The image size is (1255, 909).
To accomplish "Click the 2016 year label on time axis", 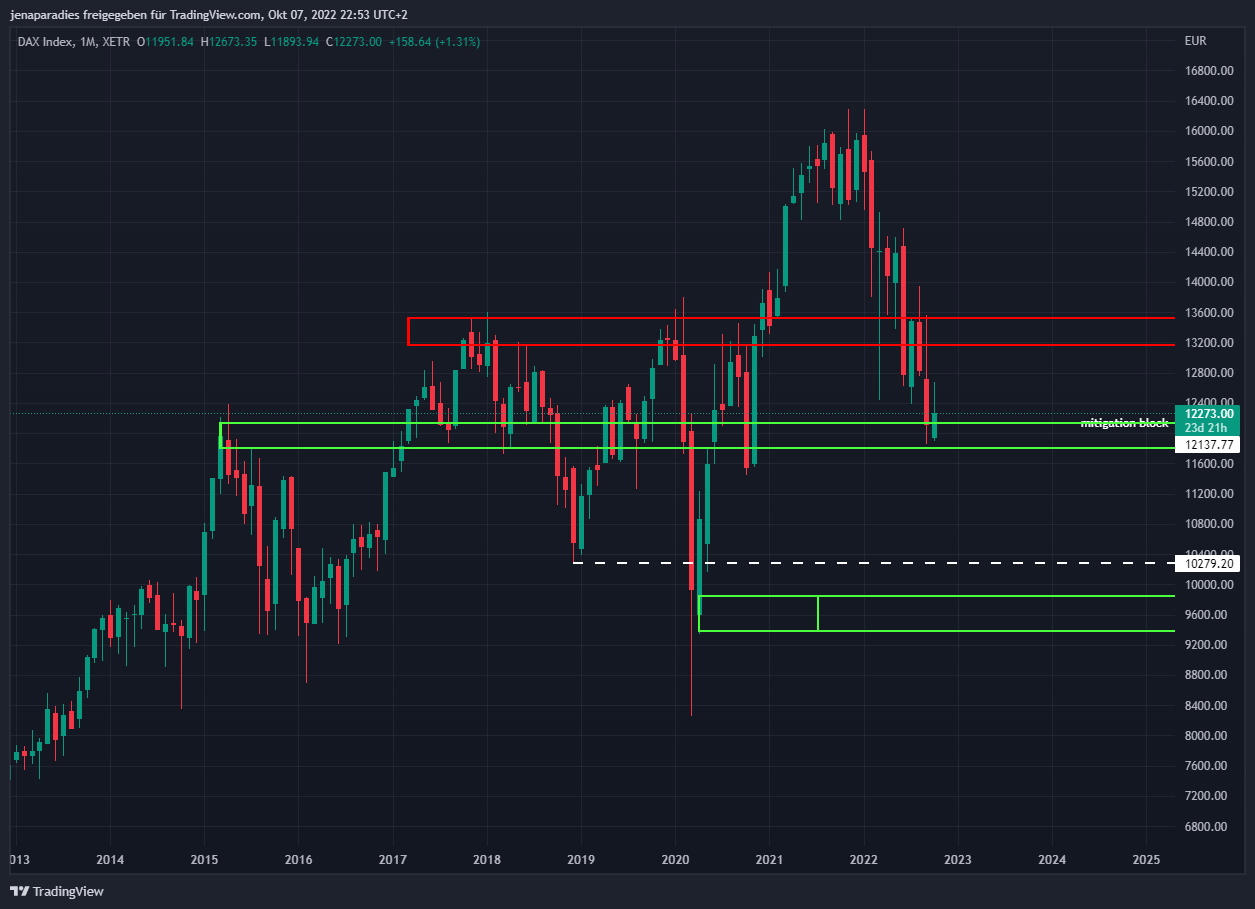I will pos(298,860).
